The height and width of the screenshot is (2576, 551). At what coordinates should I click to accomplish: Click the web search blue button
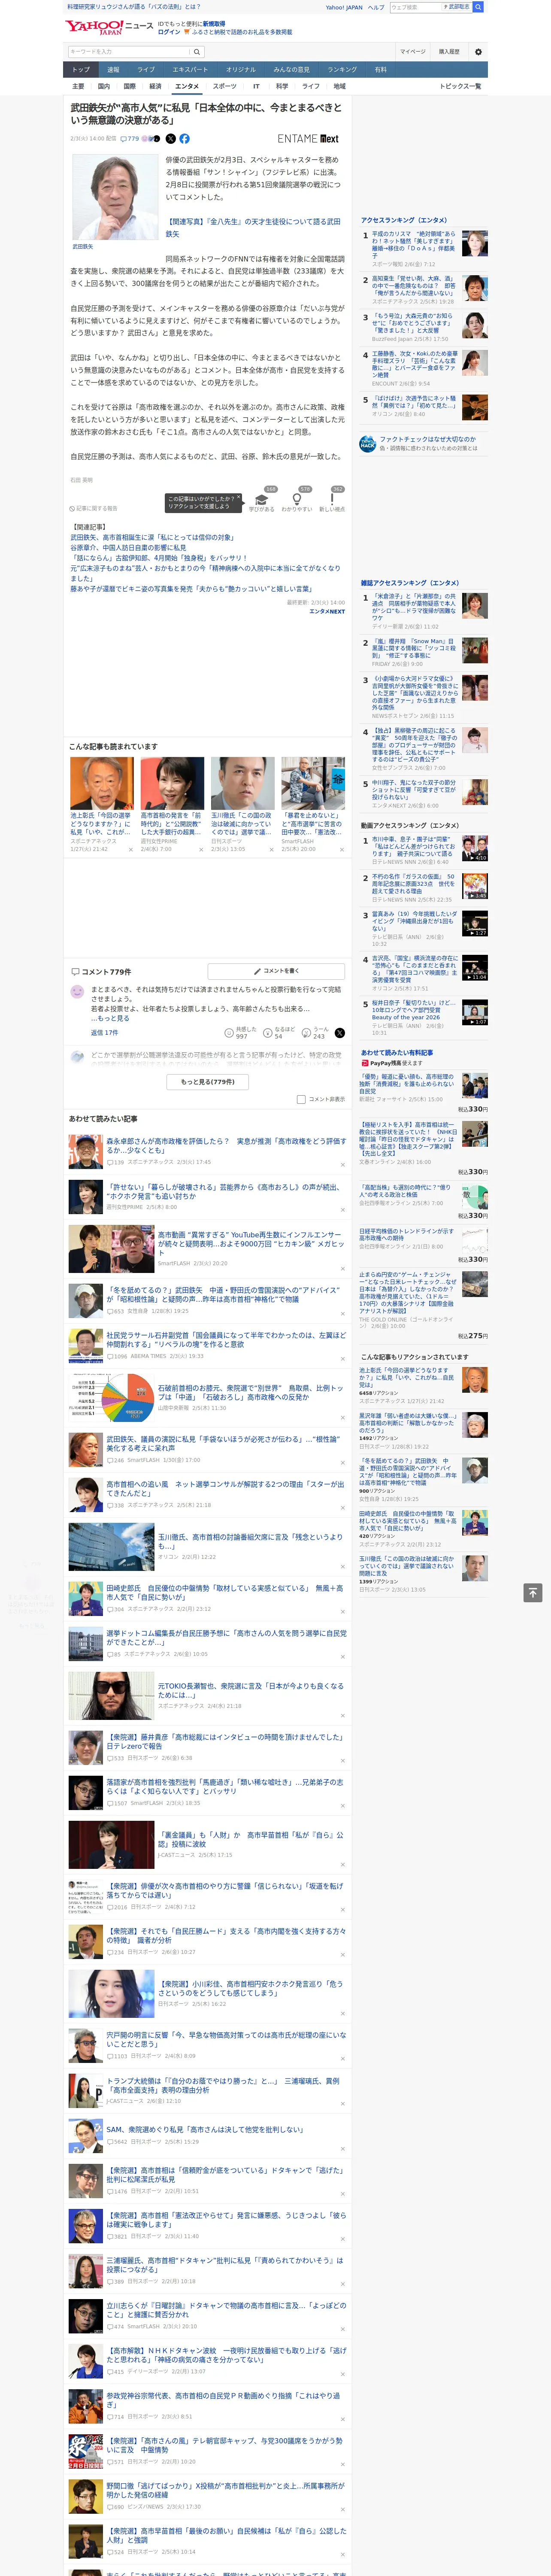[478, 7]
